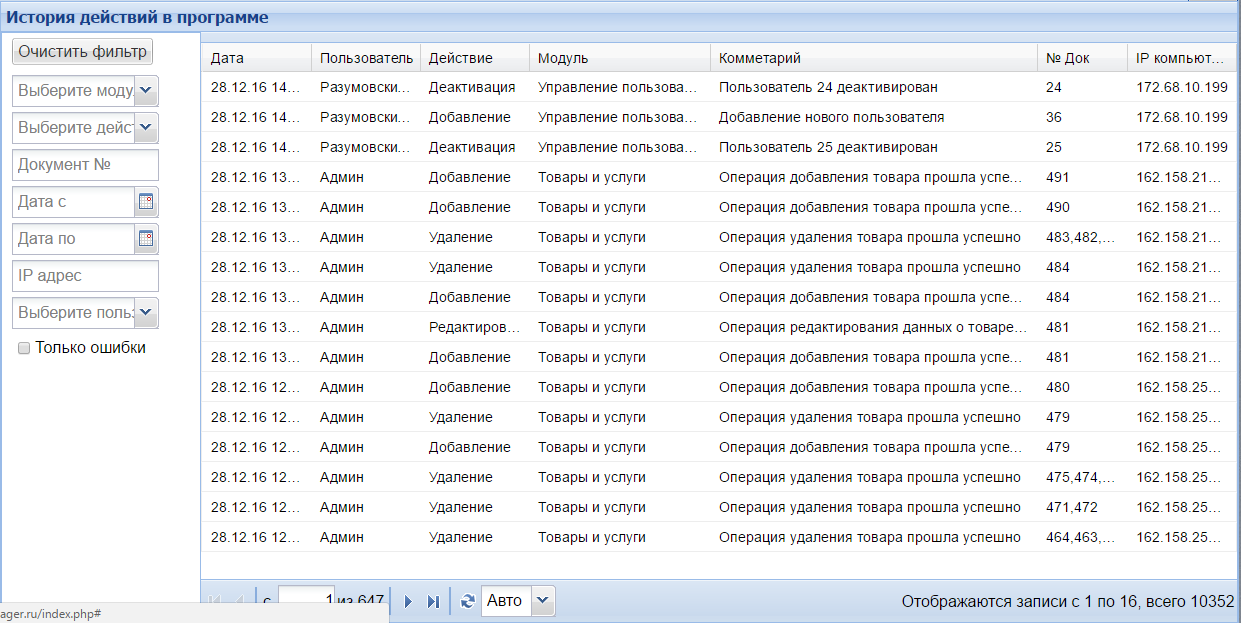Sort by the 'Дата' column header
This screenshot has height=623, width=1241.
point(256,58)
